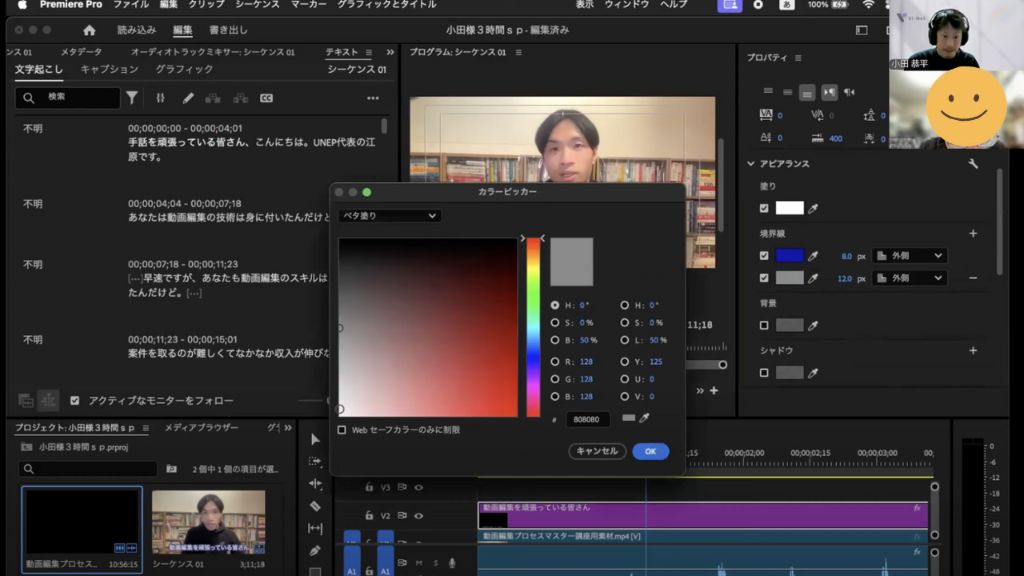Click the hex color value field
Viewport: 1024px width, 576px height.
click(587, 419)
